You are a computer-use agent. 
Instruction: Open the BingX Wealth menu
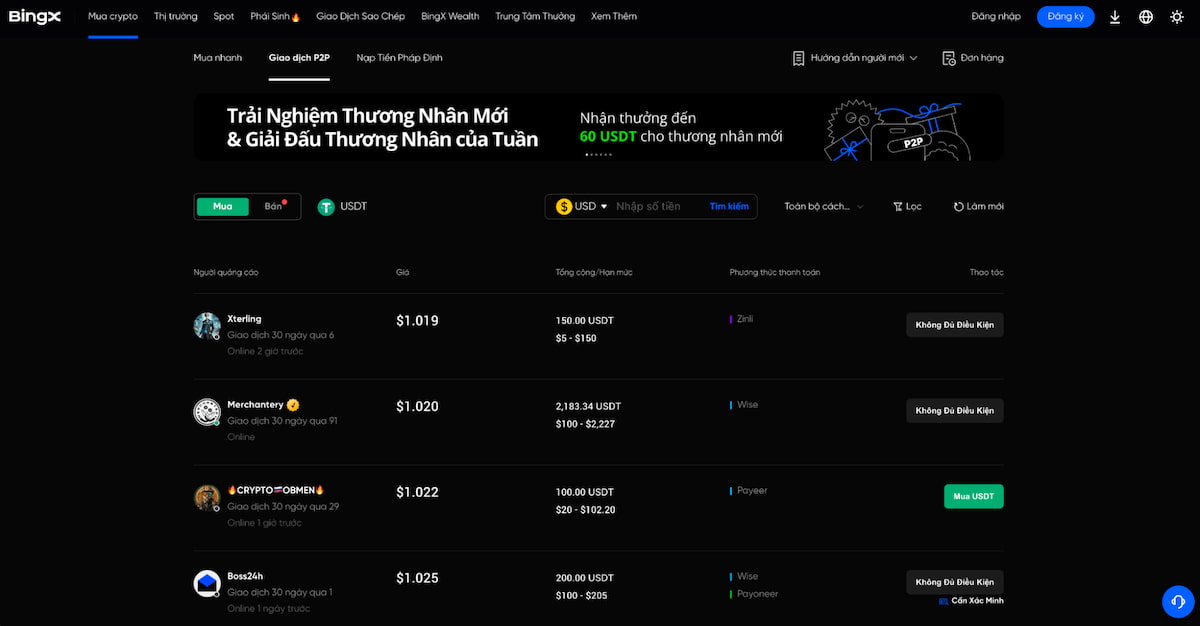tap(450, 16)
